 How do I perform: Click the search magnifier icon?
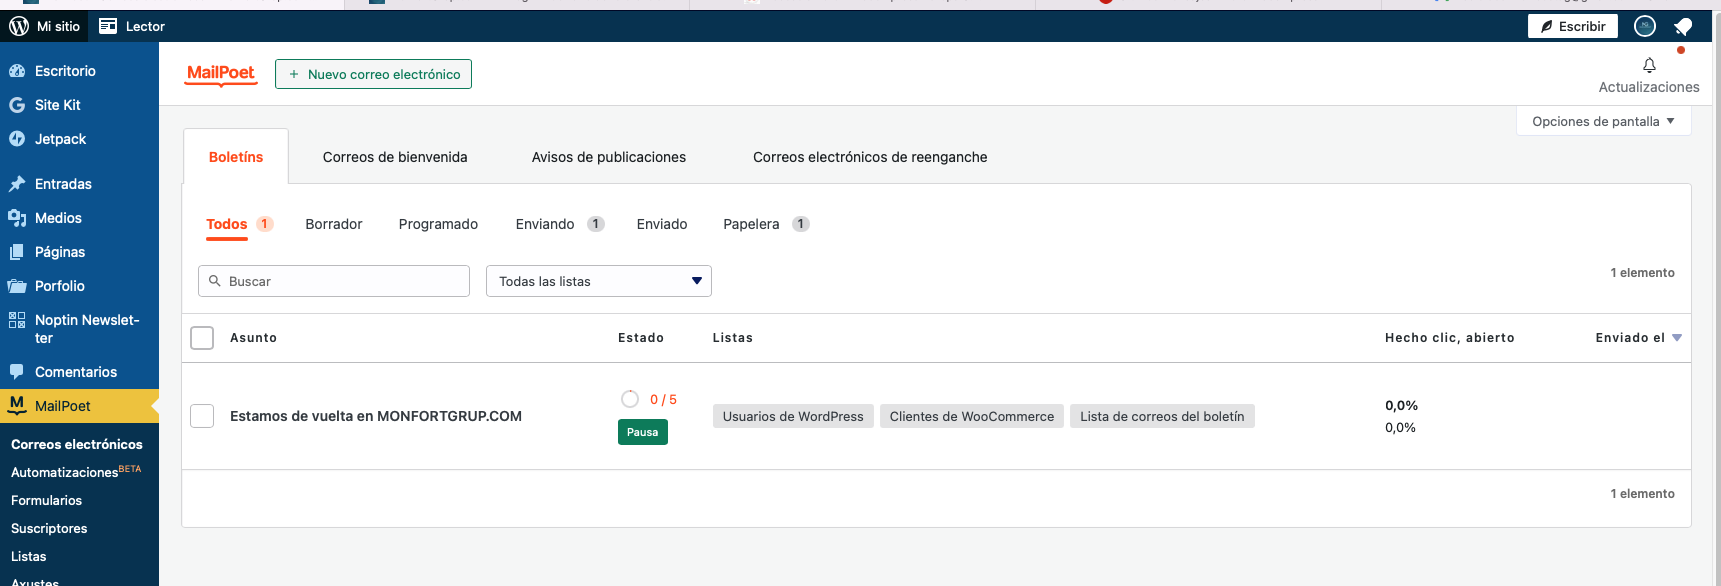click(x=214, y=281)
